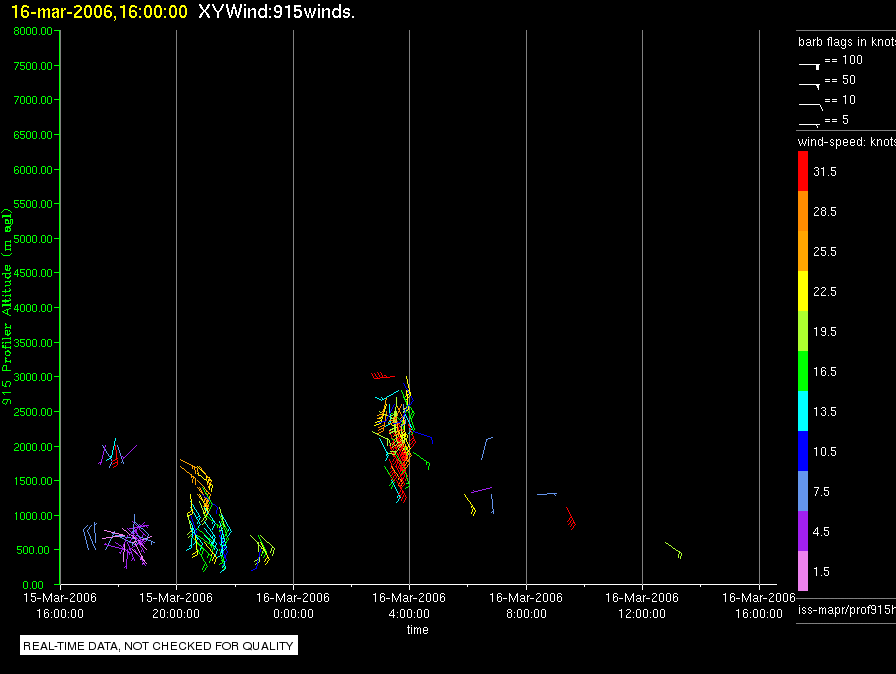Image resolution: width=896 pixels, height=674 pixels.
Task: Click the 16-Mar-2006 12:00:00 time axis label
Action: pyautogui.click(x=642, y=605)
